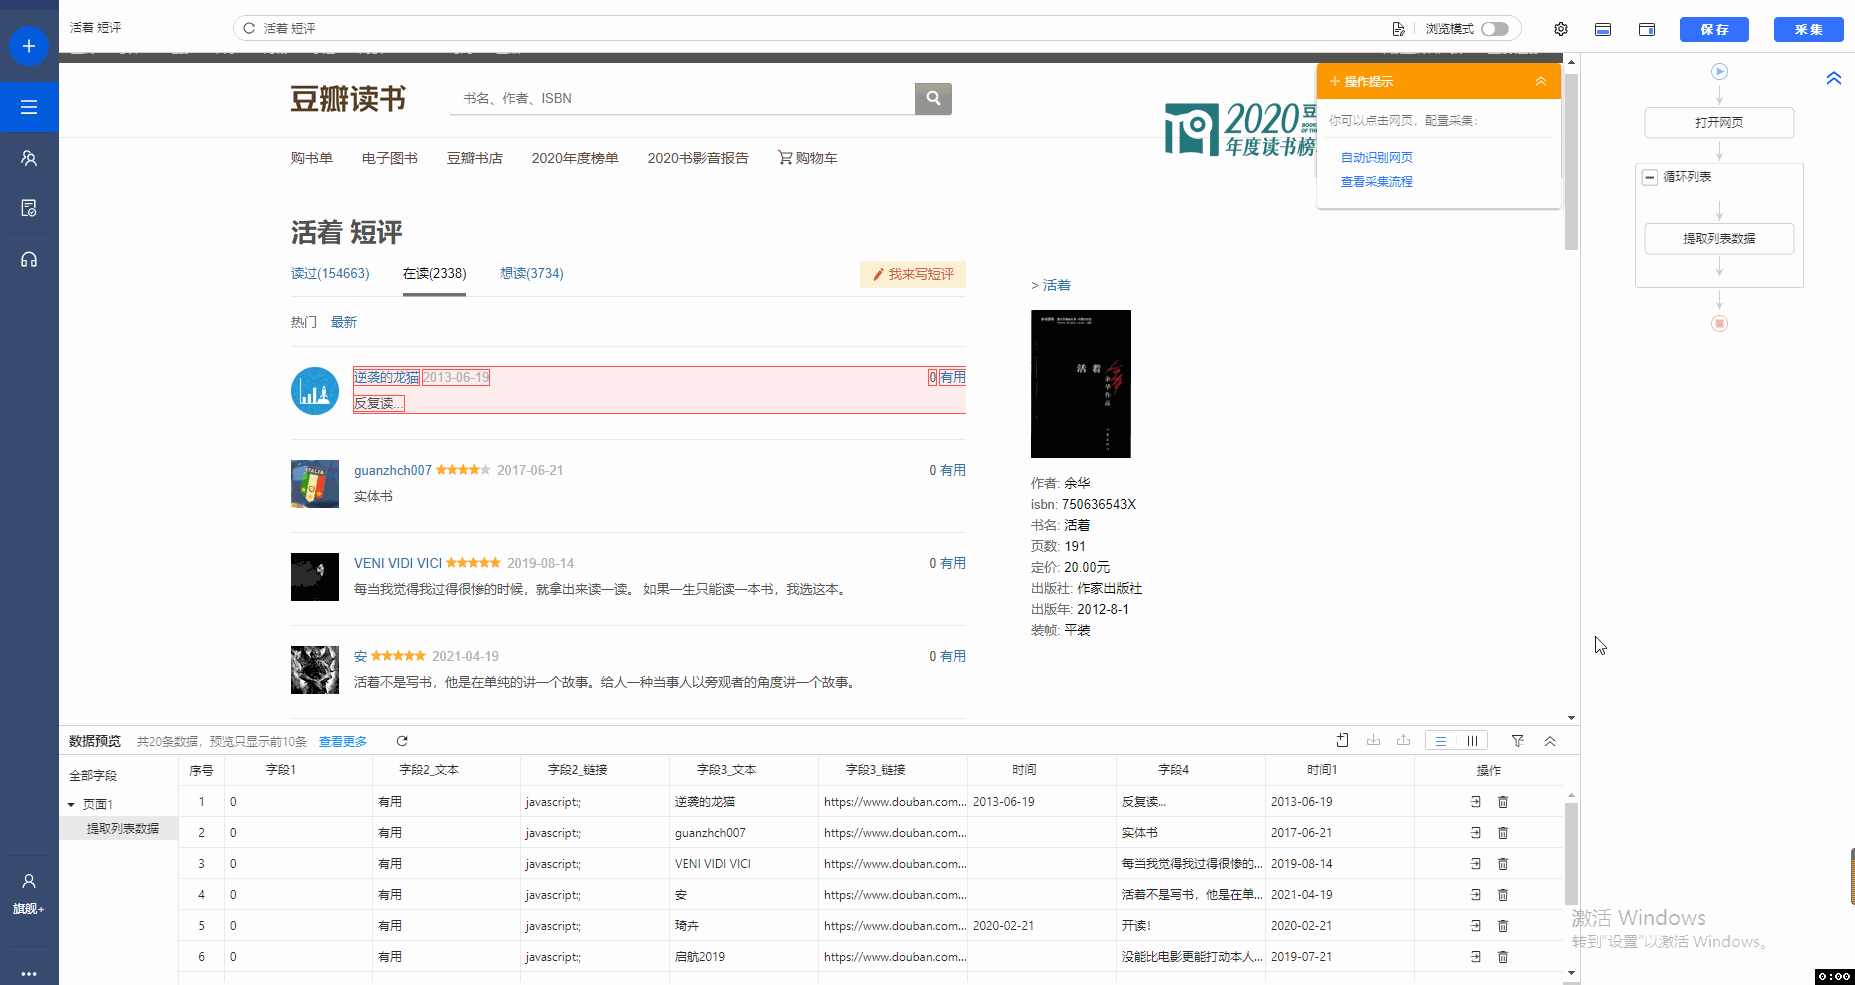Click the add field icon in data preview toolbar
Viewport: 1855px width, 985px height.
[x=1343, y=740]
